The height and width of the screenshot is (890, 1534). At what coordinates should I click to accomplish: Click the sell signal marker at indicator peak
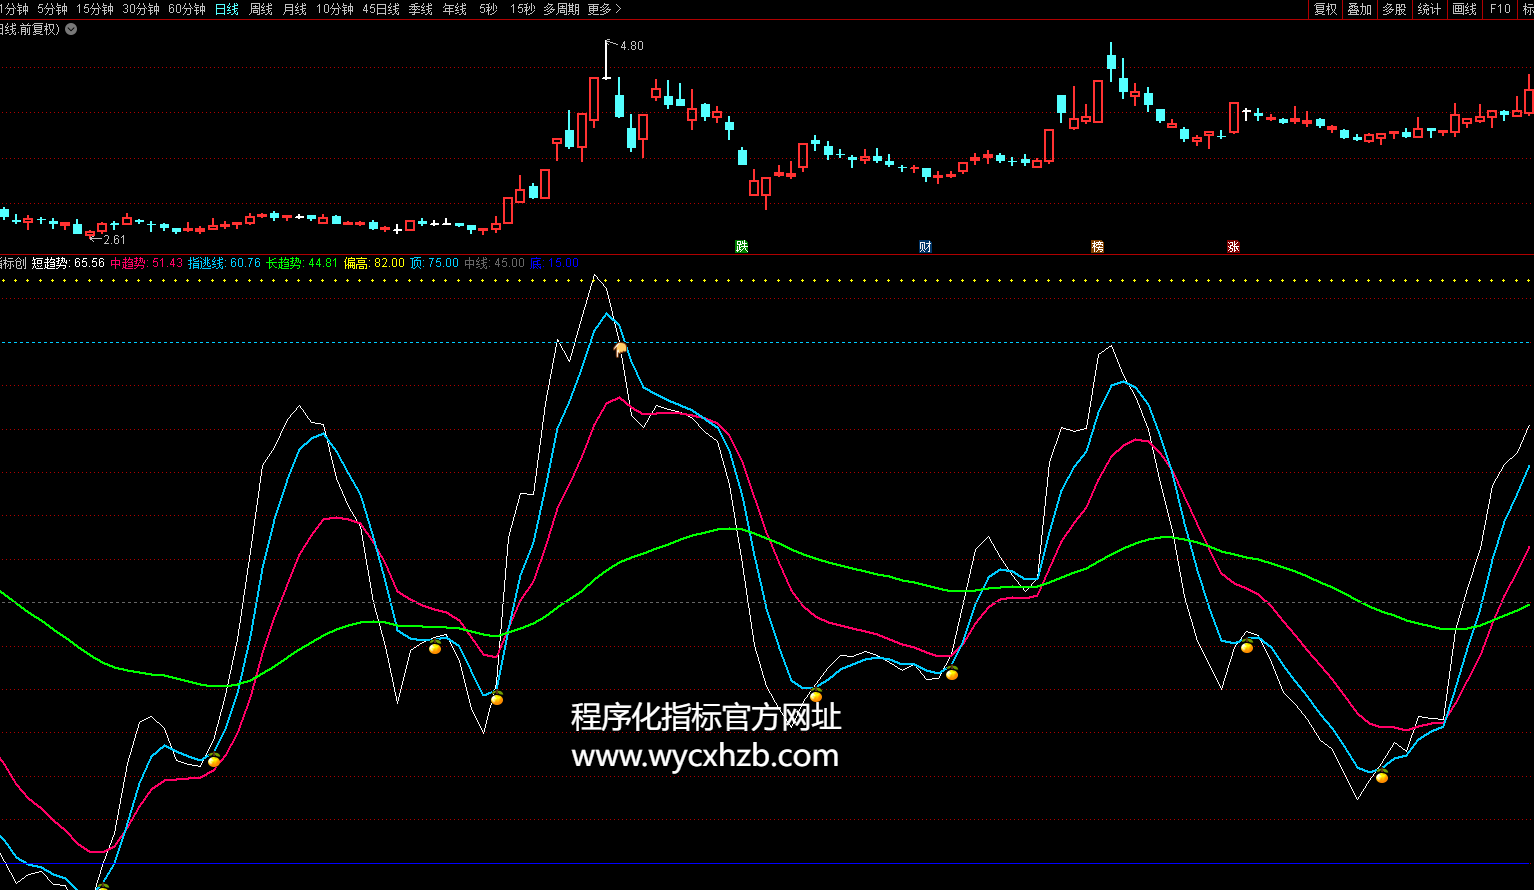621,348
